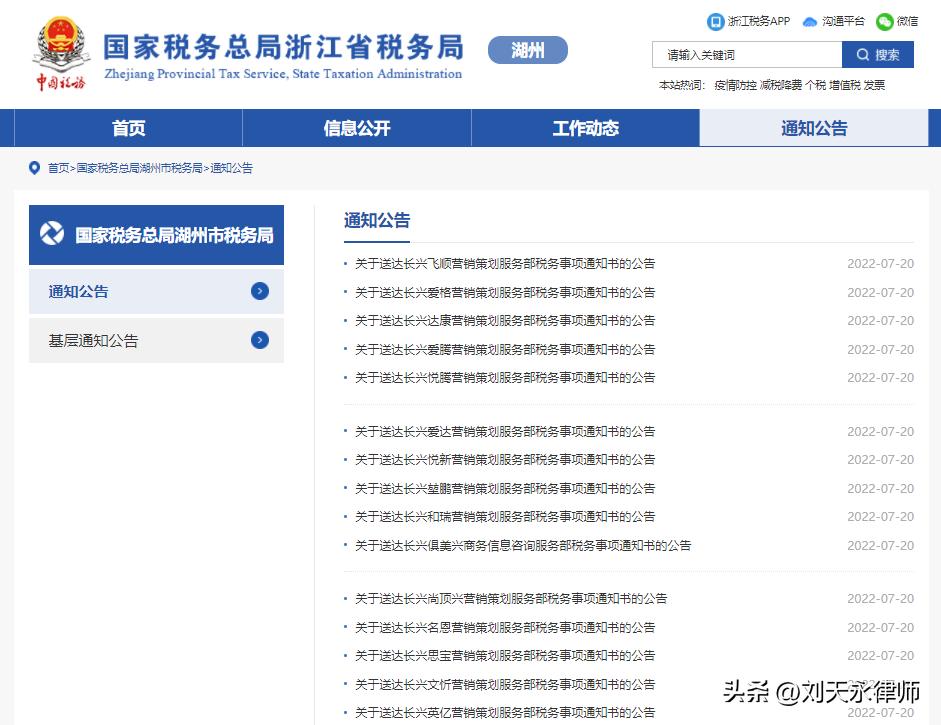
Task: Select the 工作动态 navigation tab
Action: tap(585, 128)
